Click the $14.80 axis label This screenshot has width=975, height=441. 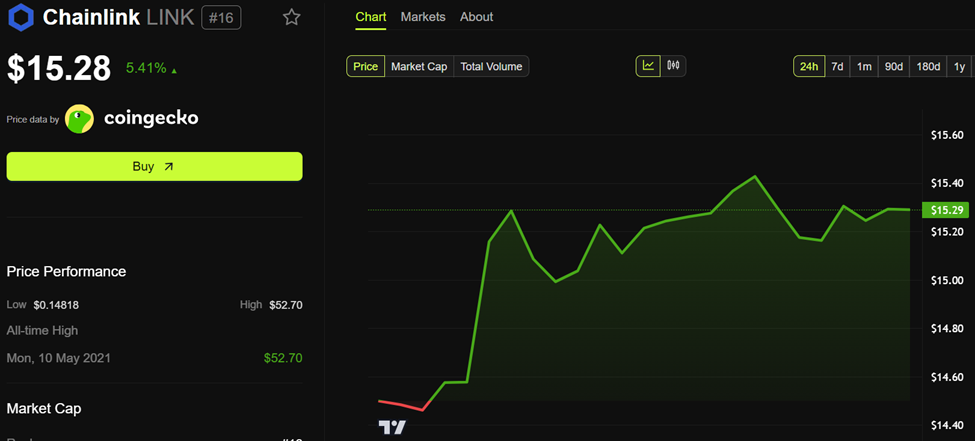tap(947, 328)
